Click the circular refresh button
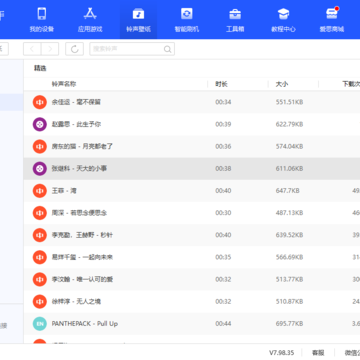 [74, 49]
